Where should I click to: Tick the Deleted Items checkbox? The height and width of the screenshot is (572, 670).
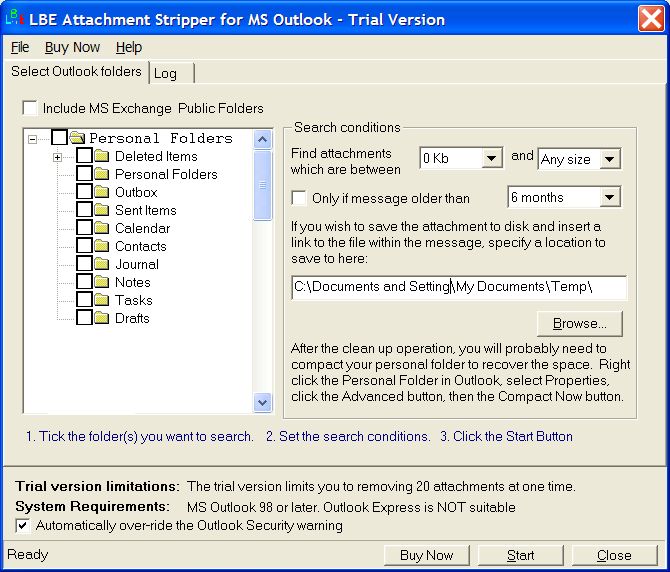[x=85, y=155]
